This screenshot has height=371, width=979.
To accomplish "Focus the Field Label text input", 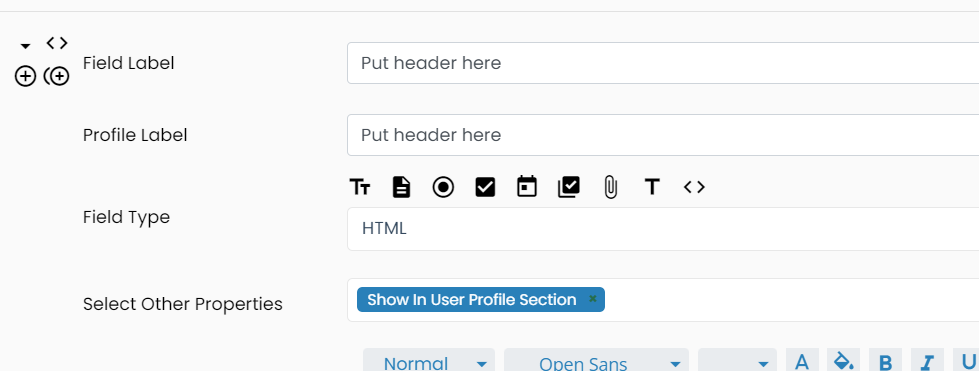I will (x=663, y=63).
